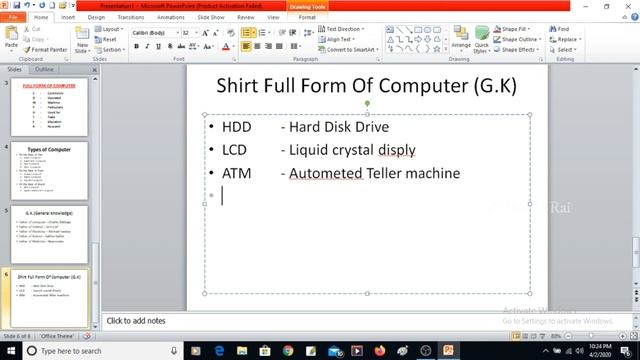This screenshot has width=640, height=360.
Task: Close the slides pane
Action: tap(94, 70)
